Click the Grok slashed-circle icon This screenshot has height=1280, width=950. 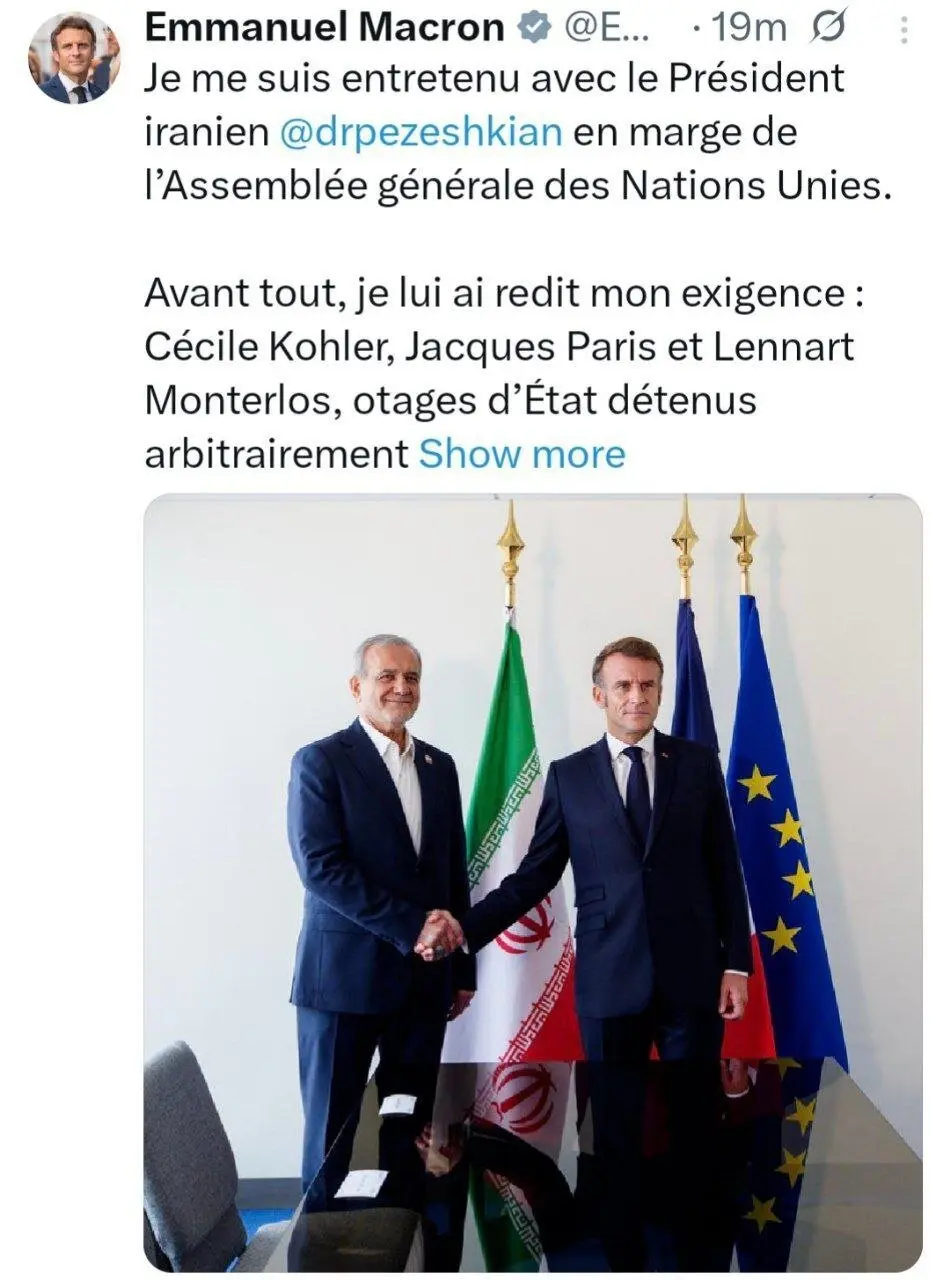[830, 29]
